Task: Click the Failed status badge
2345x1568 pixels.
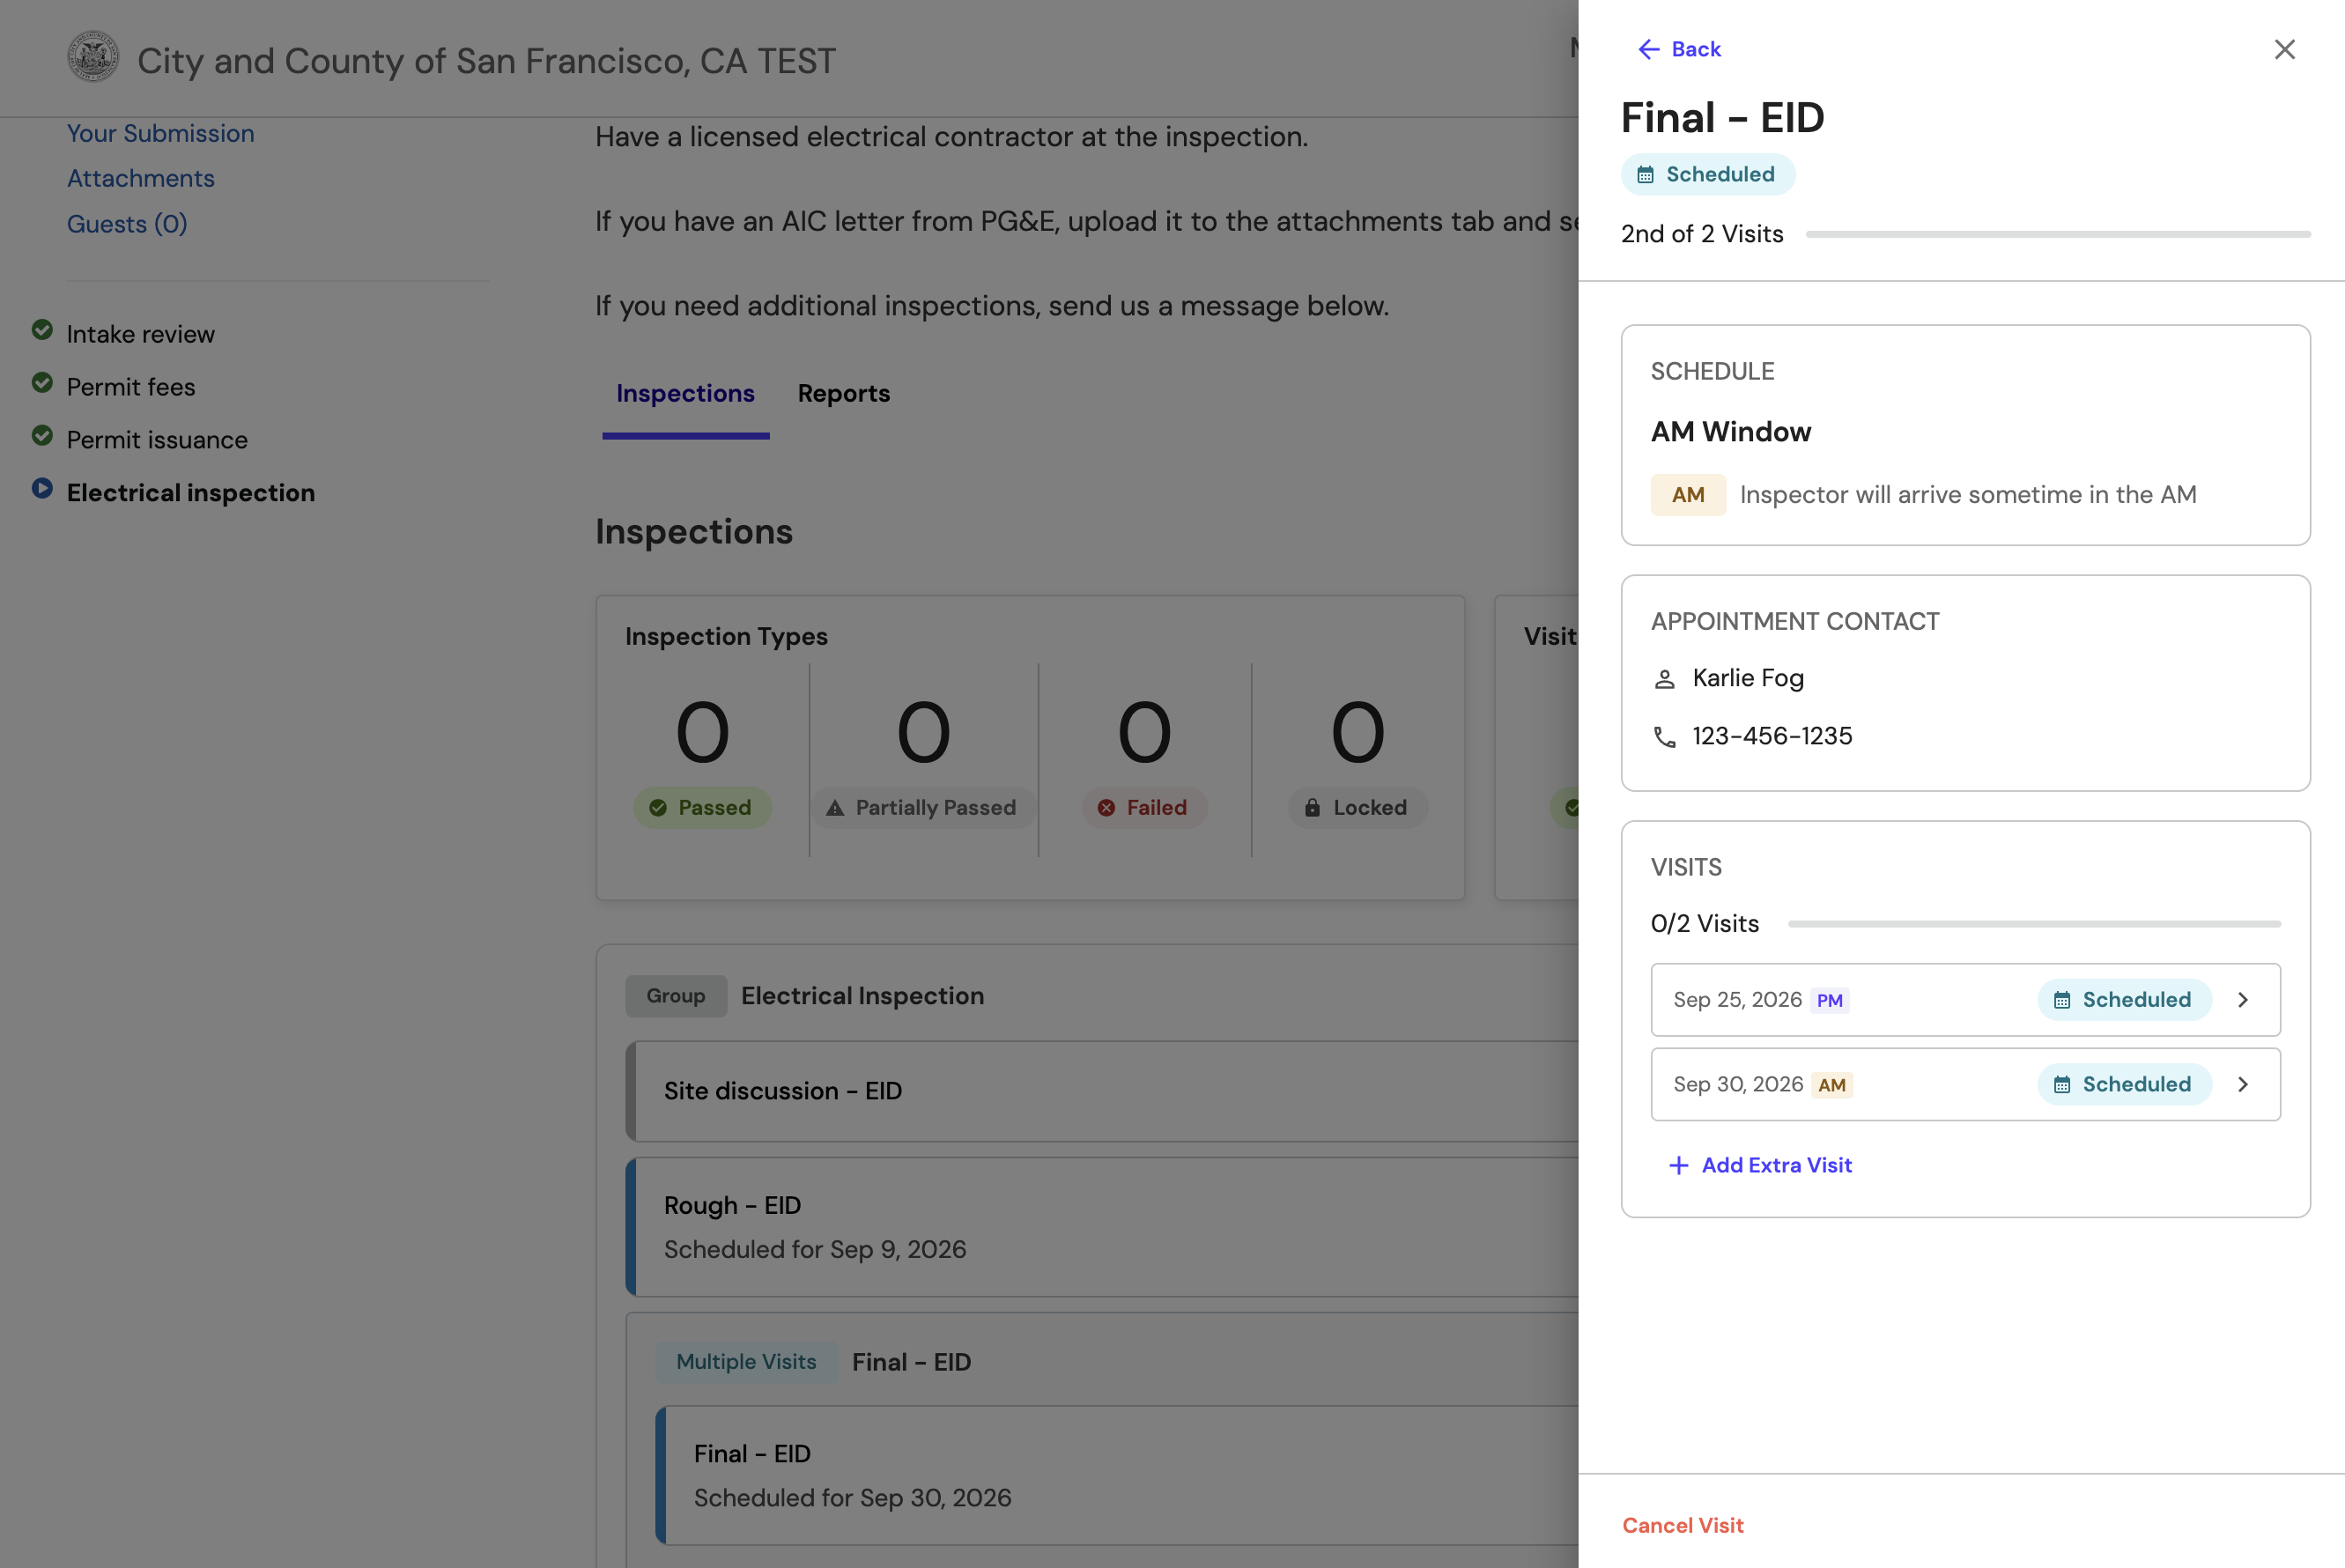Action: coord(1144,808)
